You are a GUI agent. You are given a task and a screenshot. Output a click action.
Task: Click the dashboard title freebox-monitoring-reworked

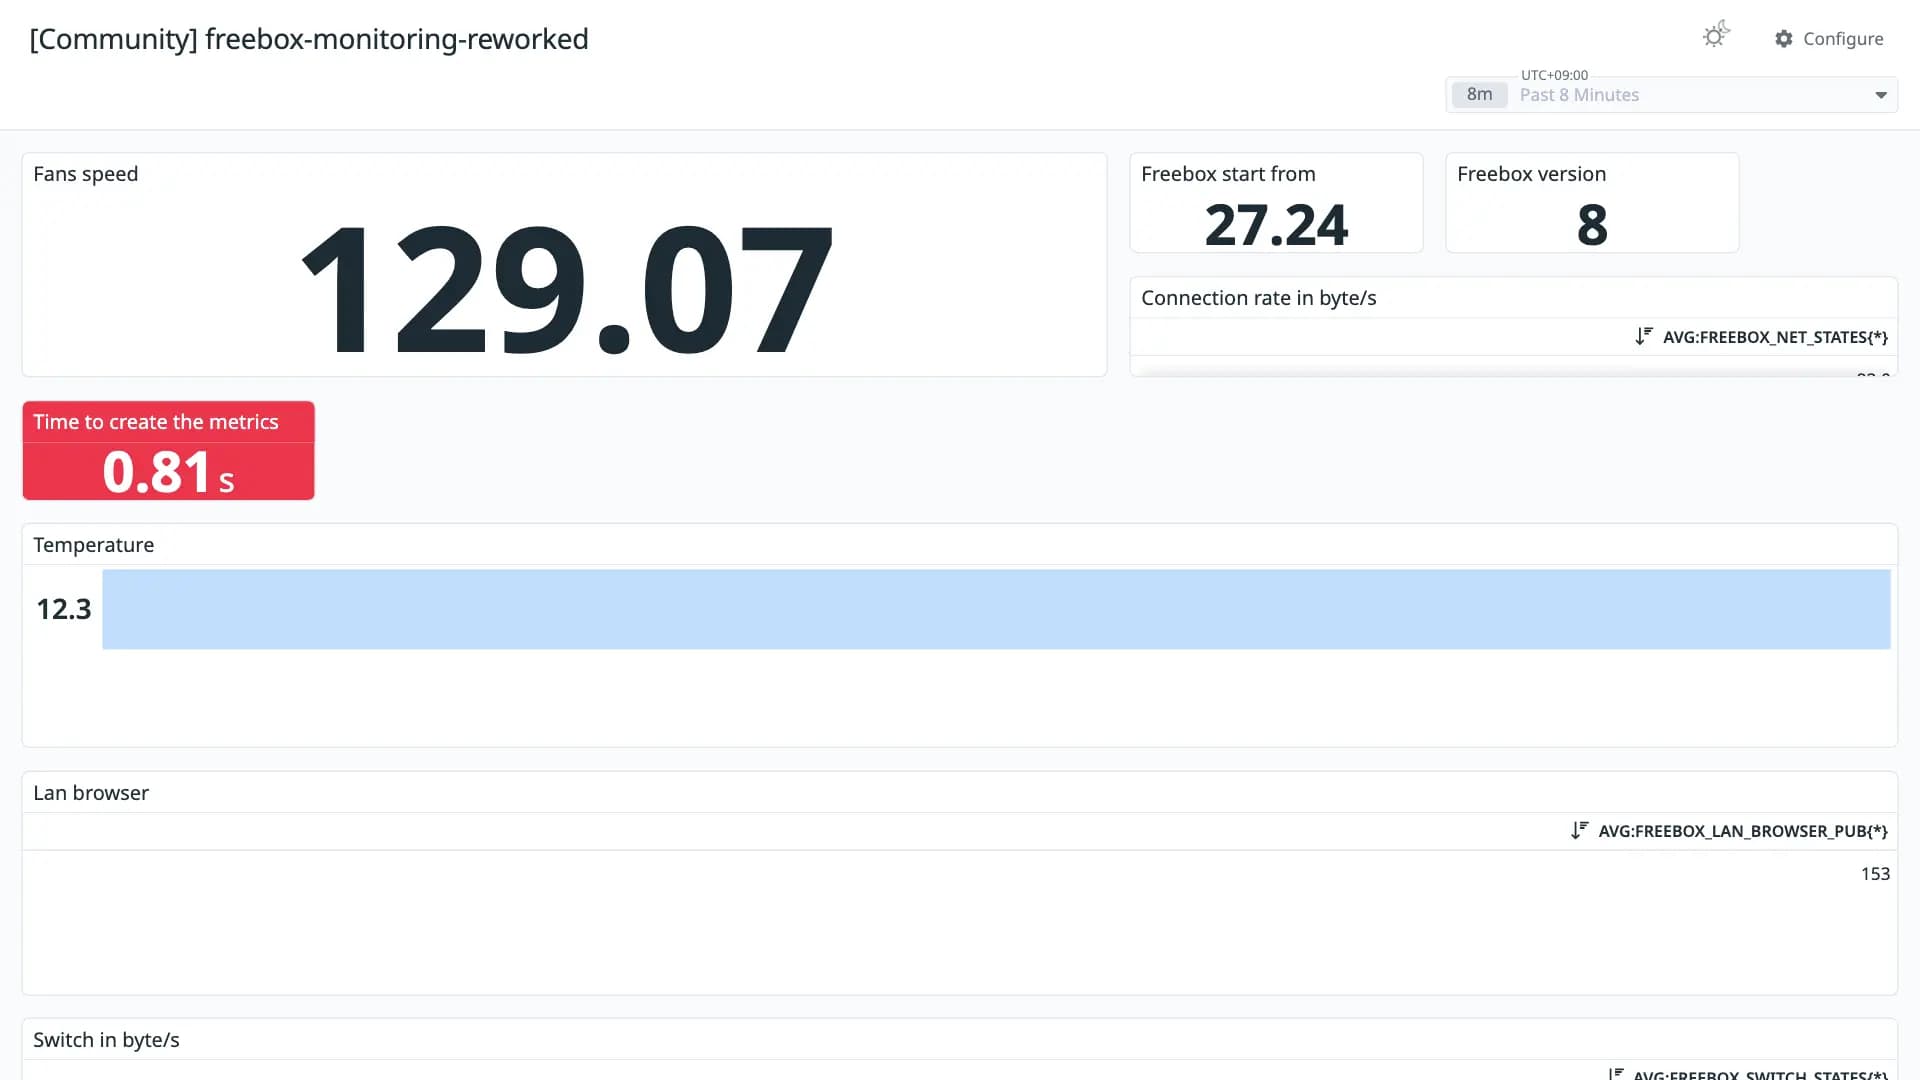click(309, 39)
